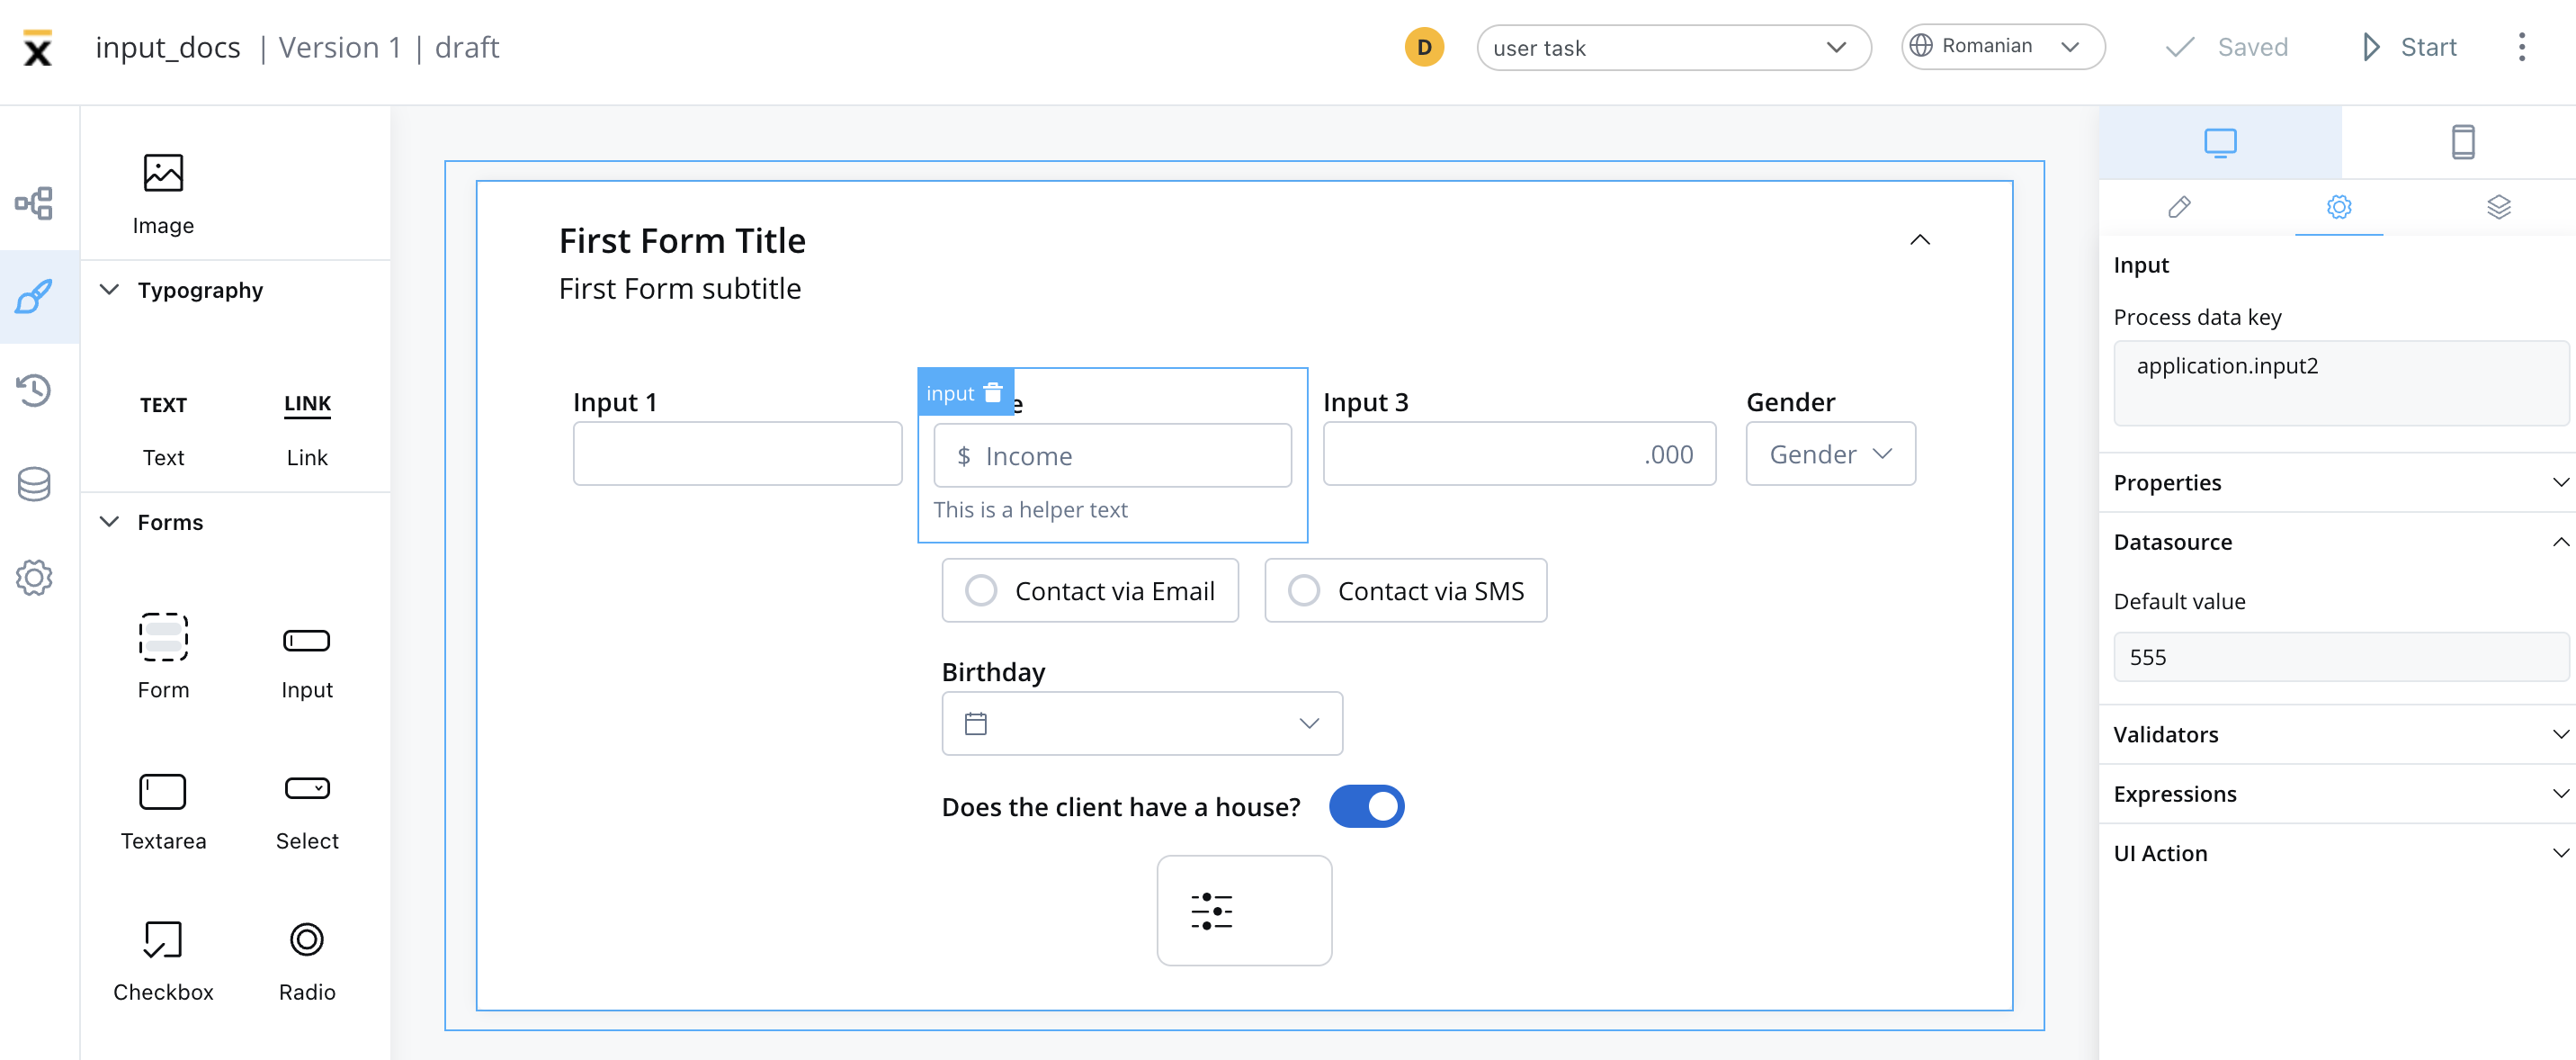Edit the Default value 555 field
The width and height of the screenshot is (2576, 1060).
(x=2340, y=657)
